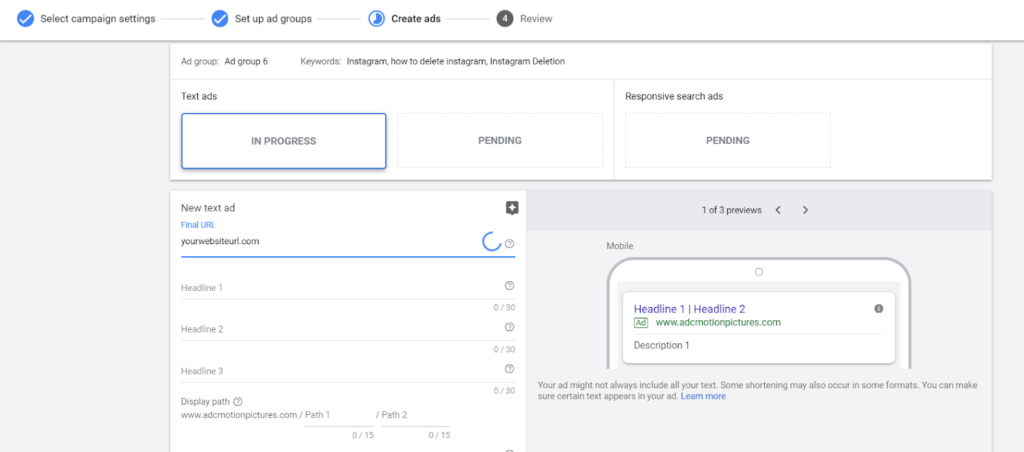Show the previous ad preview
Screen dimensions: 1024x452
click(x=778, y=210)
